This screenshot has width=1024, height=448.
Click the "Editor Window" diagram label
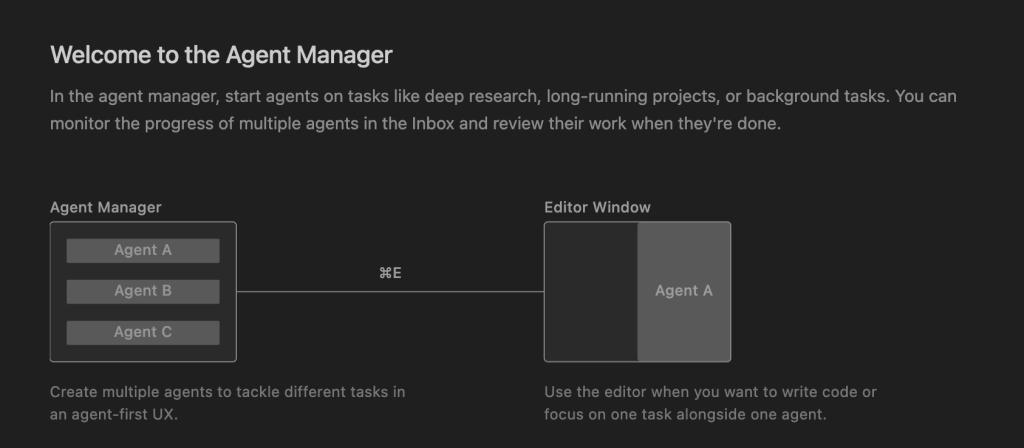pyautogui.click(x=597, y=207)
